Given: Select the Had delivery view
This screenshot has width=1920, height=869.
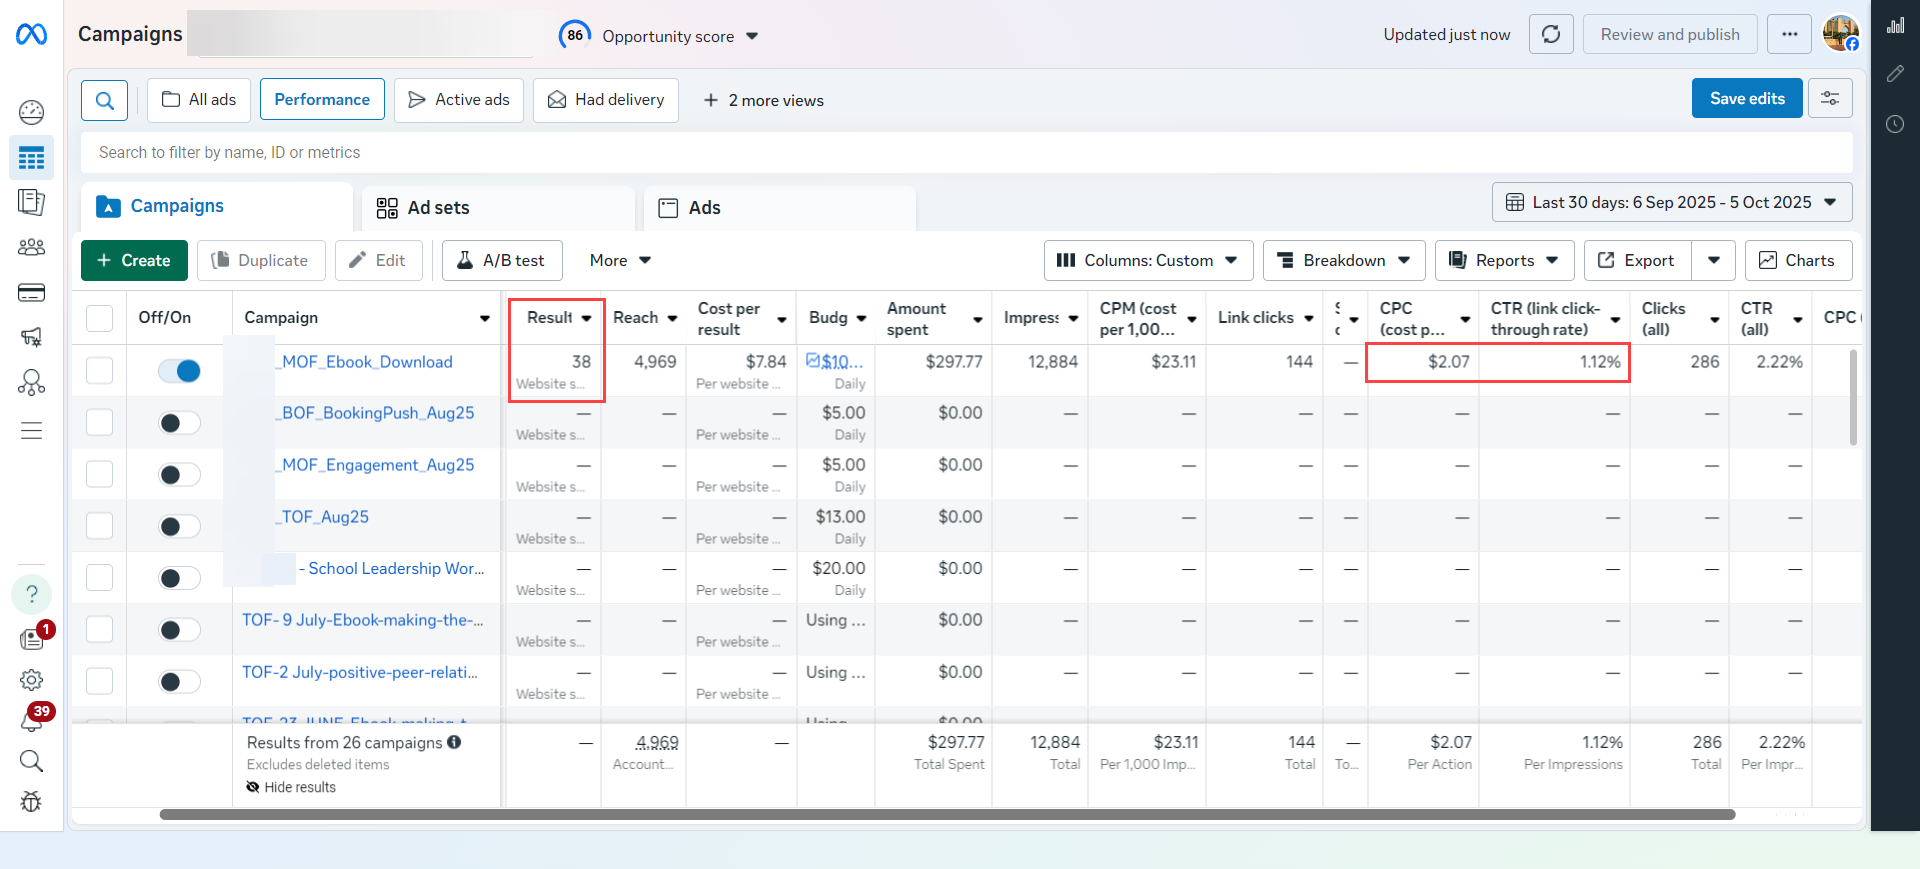Looking at the screenshot, I should point(606,100).
